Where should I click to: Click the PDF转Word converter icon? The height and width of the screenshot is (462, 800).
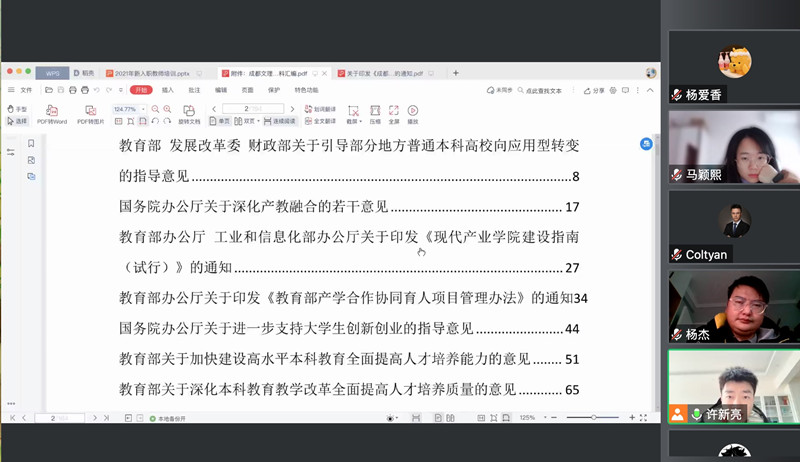coord(51,113)
